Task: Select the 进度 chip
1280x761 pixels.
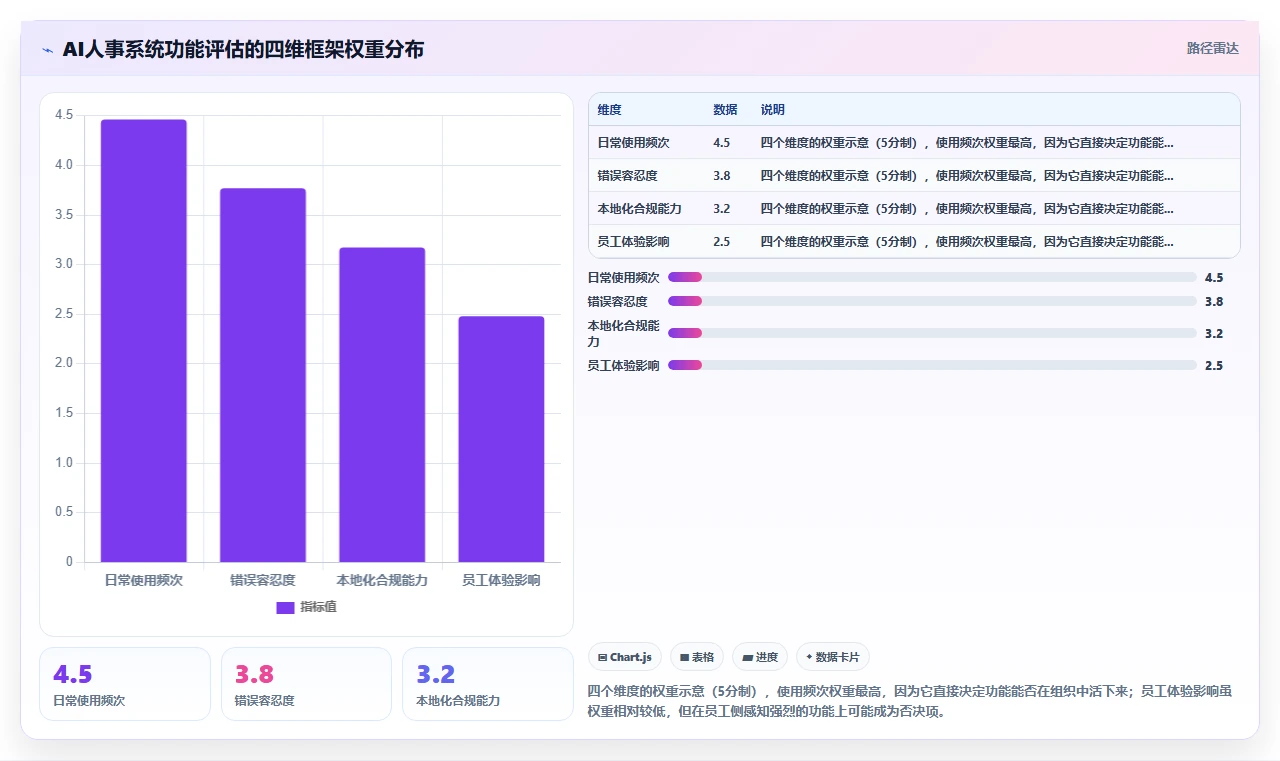Action: pos(760,657)
